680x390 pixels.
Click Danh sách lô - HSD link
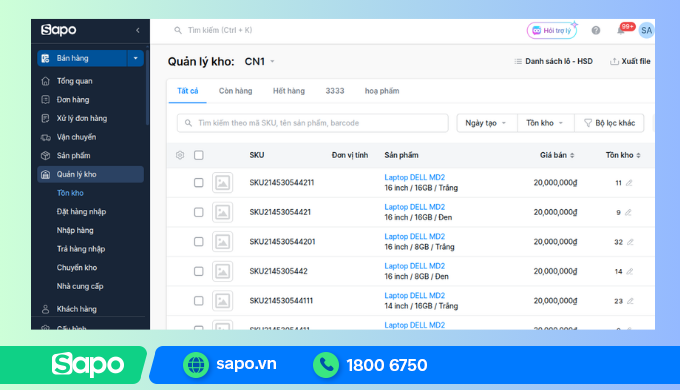[x=553, y=62]
